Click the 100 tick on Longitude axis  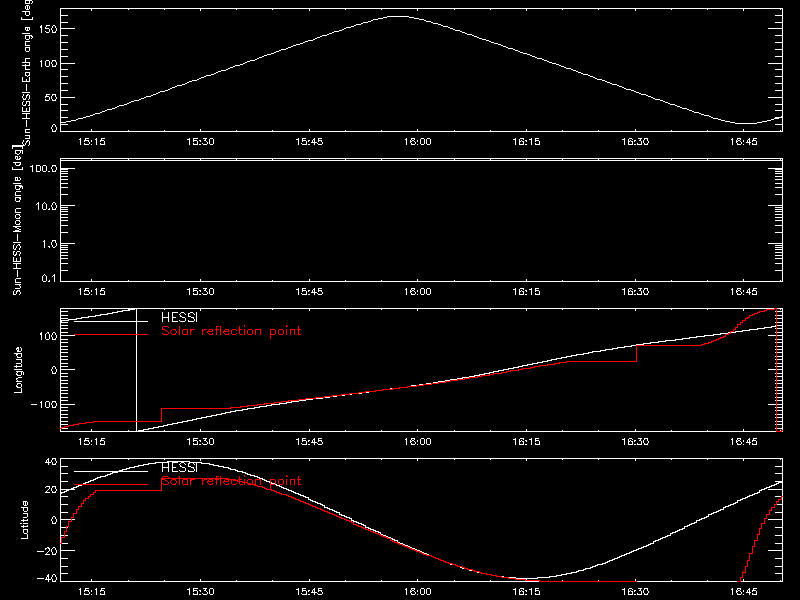coord(48,336)
